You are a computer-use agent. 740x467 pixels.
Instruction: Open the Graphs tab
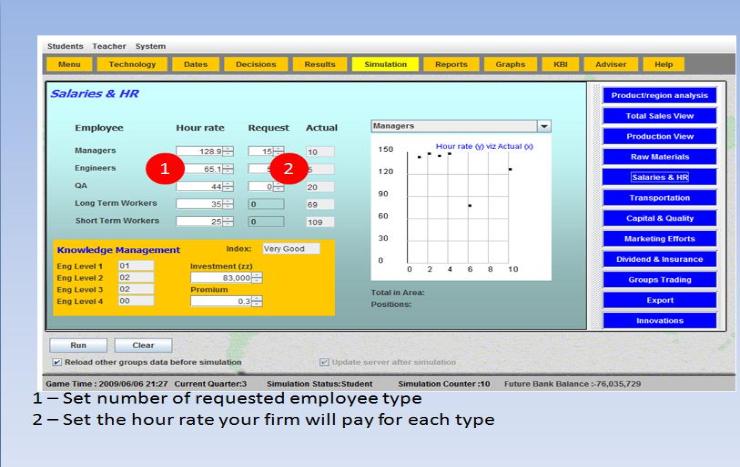coord(510,64)
